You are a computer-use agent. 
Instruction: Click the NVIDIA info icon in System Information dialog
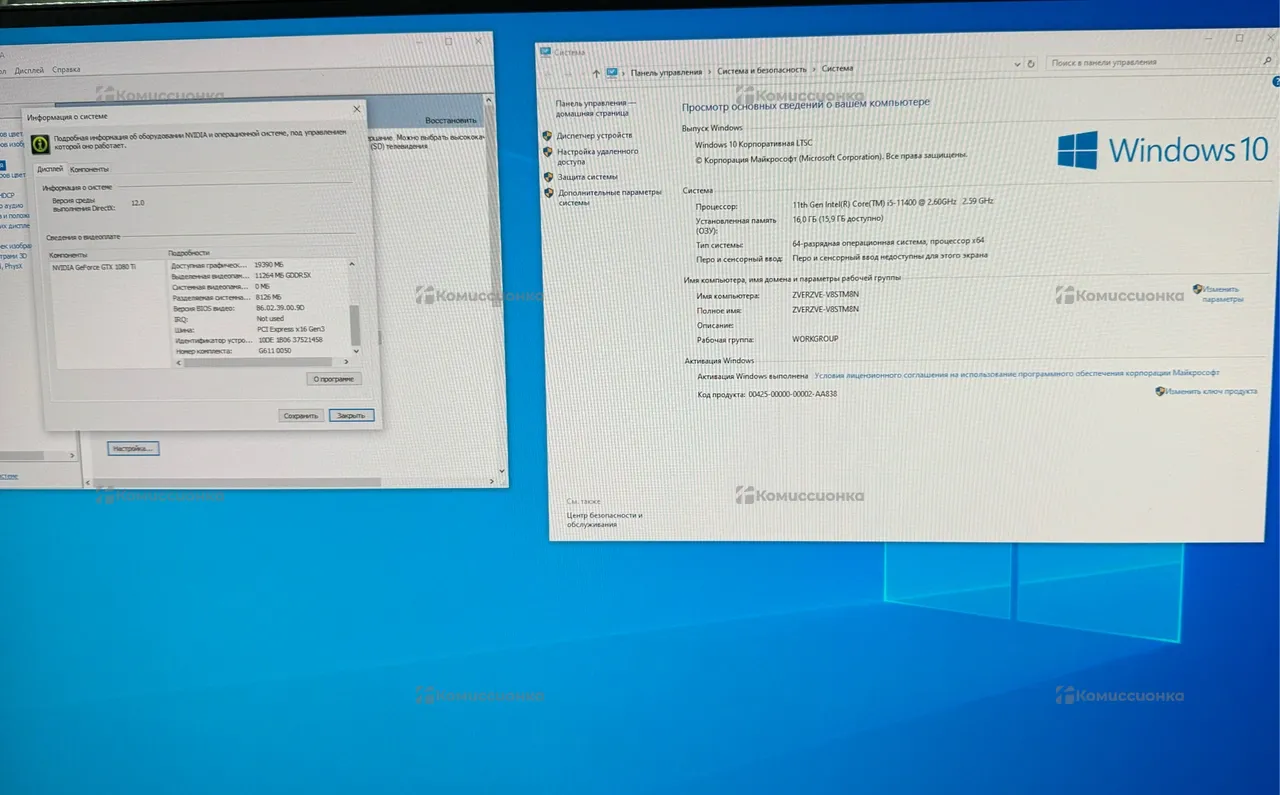pyautogui.click(x=39, y=143)
